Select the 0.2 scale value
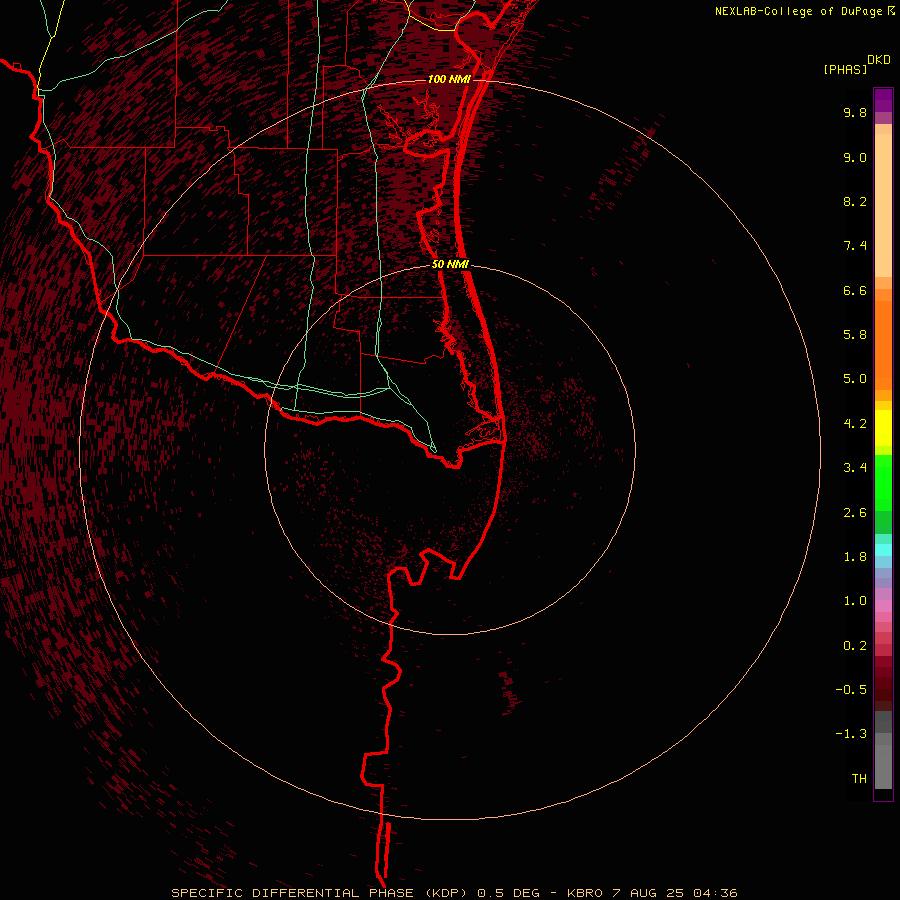The height and width of the screenshot is (900, 900). point(855,645)
